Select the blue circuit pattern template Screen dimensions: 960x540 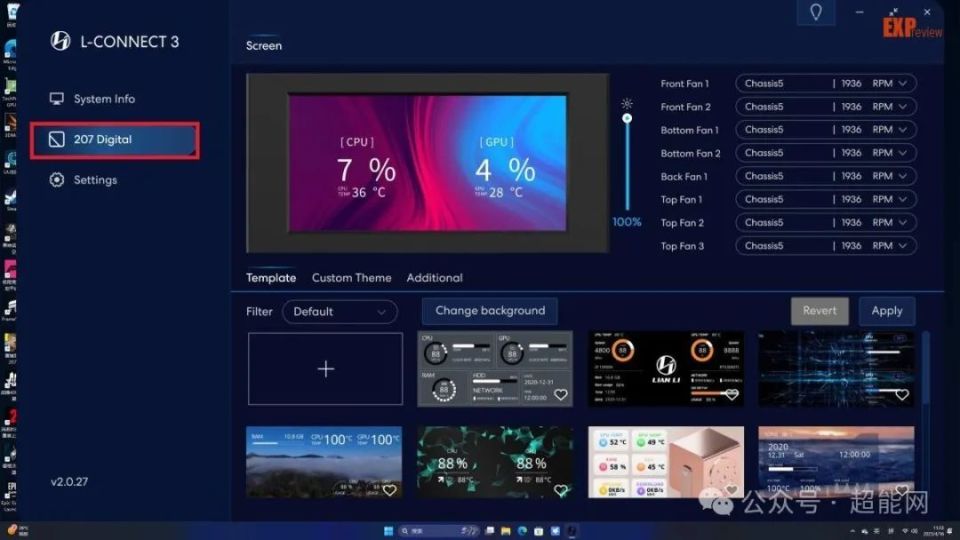coord(836,369)
